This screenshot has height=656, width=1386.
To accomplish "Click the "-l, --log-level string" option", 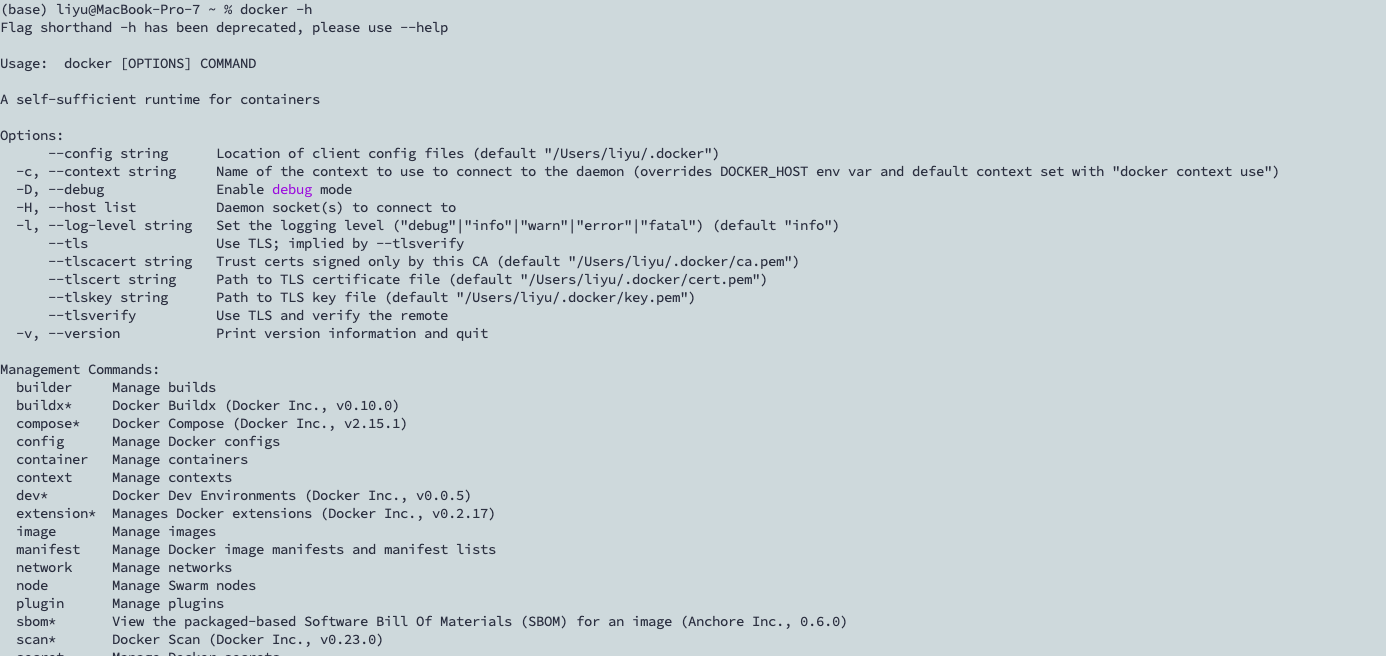I will click(x=104, y=226).
